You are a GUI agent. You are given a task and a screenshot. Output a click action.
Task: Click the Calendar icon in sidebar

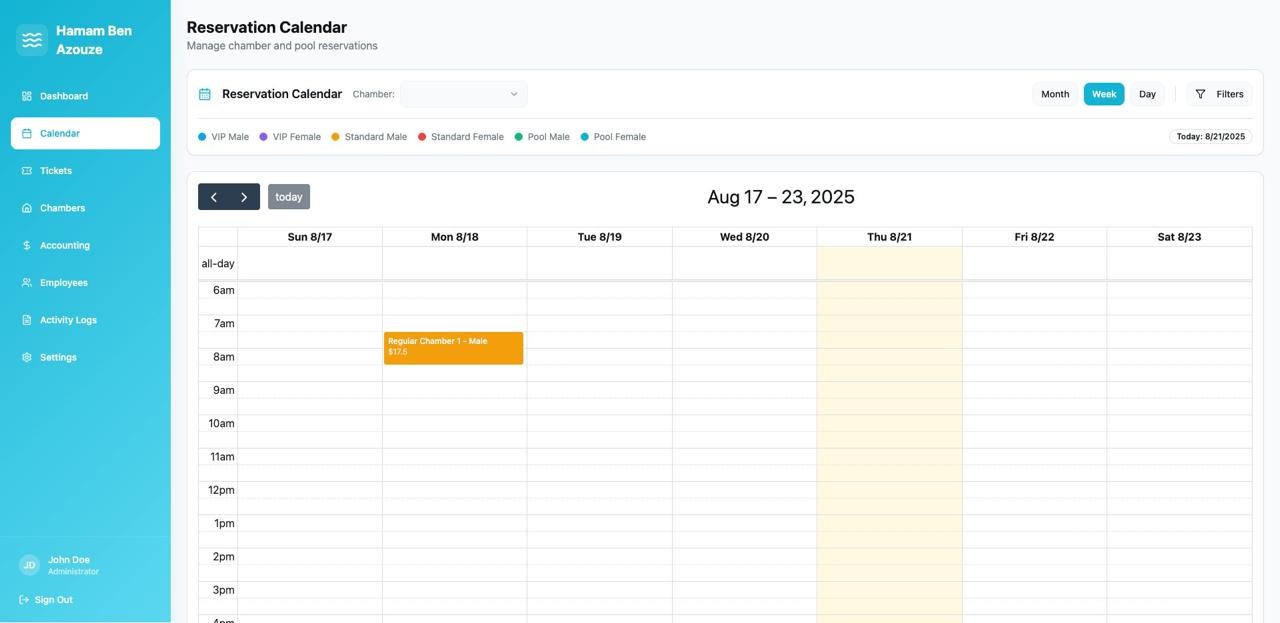click(x=27, y=133)
